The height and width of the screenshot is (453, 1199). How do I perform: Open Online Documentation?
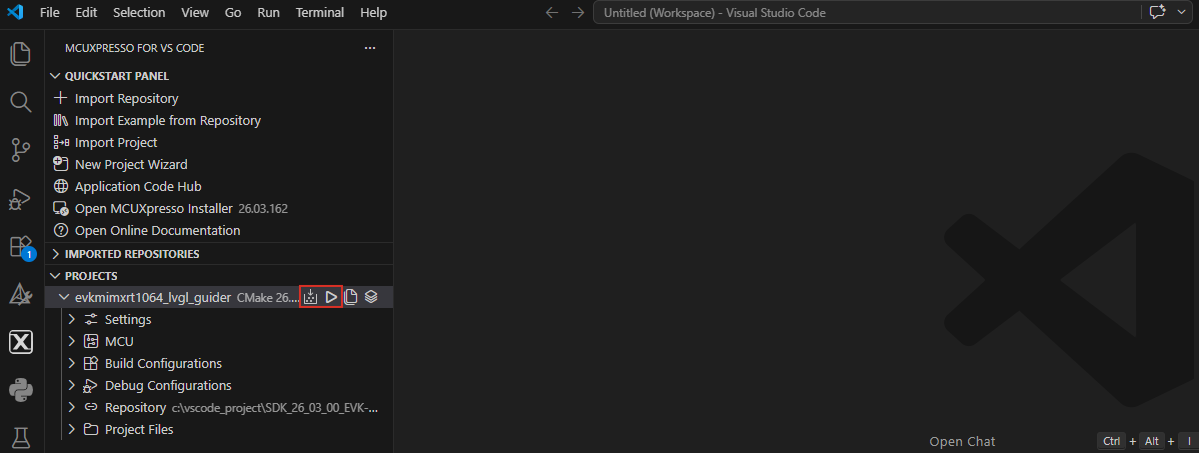tap(158, 230)
